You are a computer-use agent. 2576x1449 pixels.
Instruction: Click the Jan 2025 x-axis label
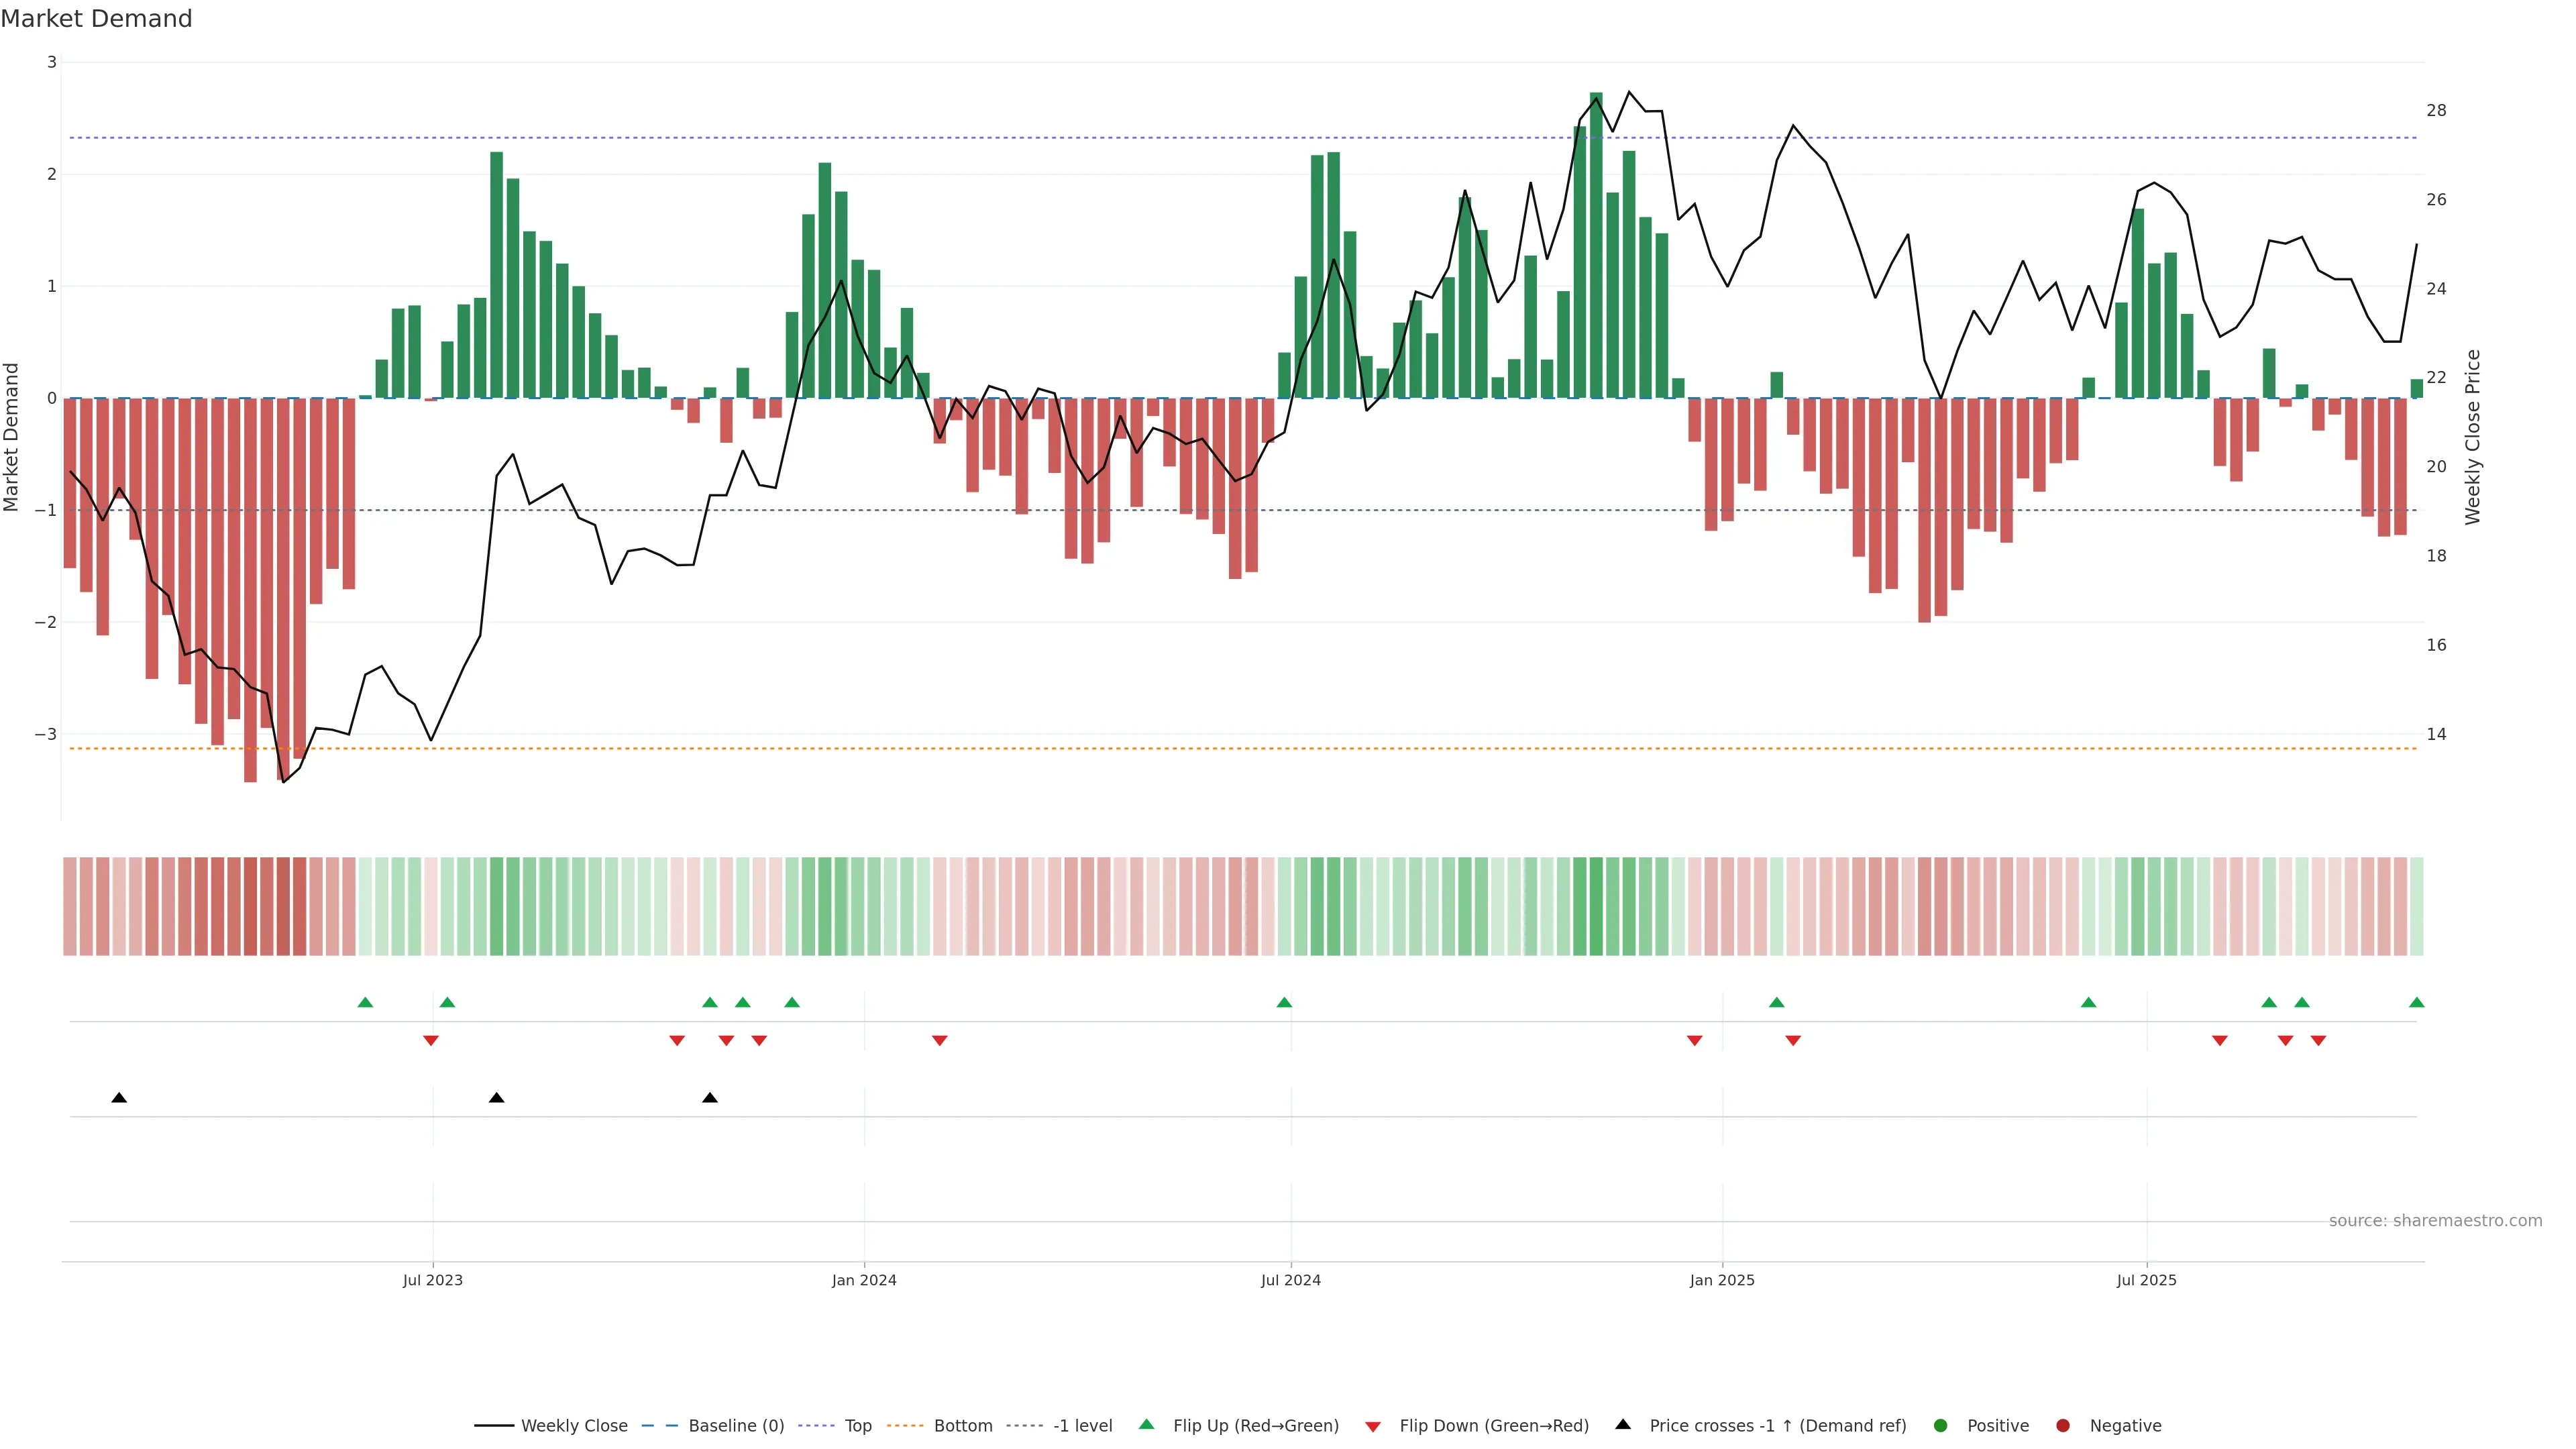coord(1722,1281)
